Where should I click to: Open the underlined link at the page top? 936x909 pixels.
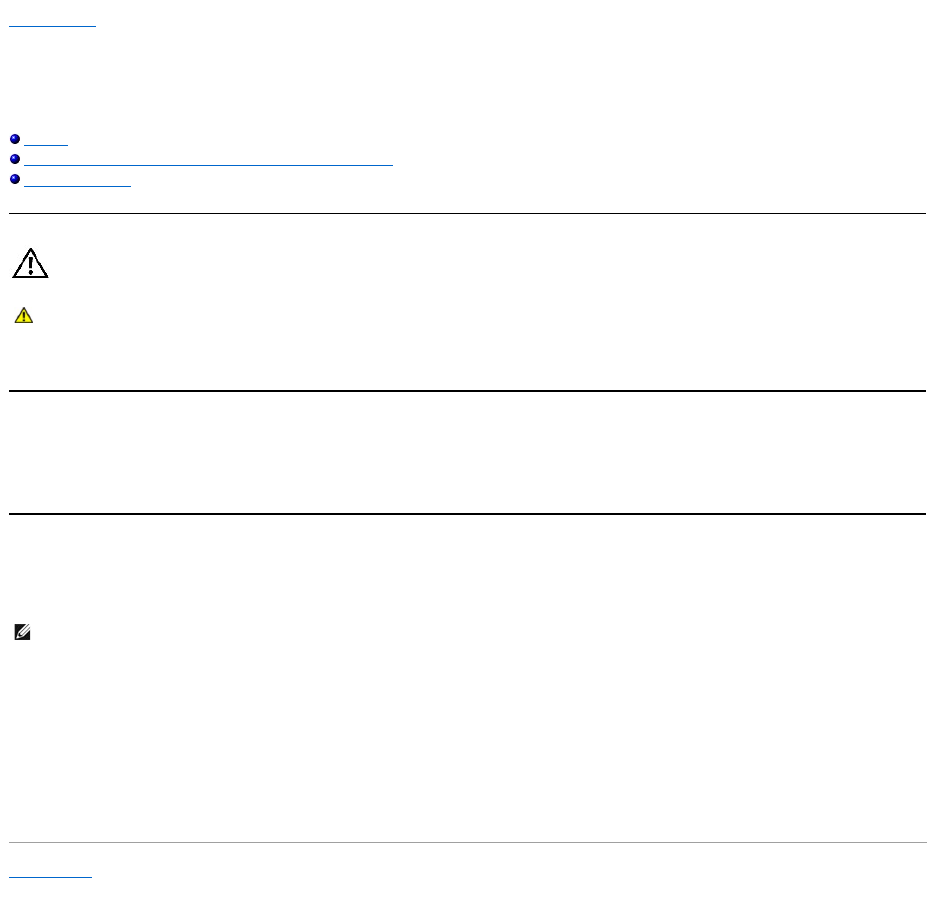52,22
